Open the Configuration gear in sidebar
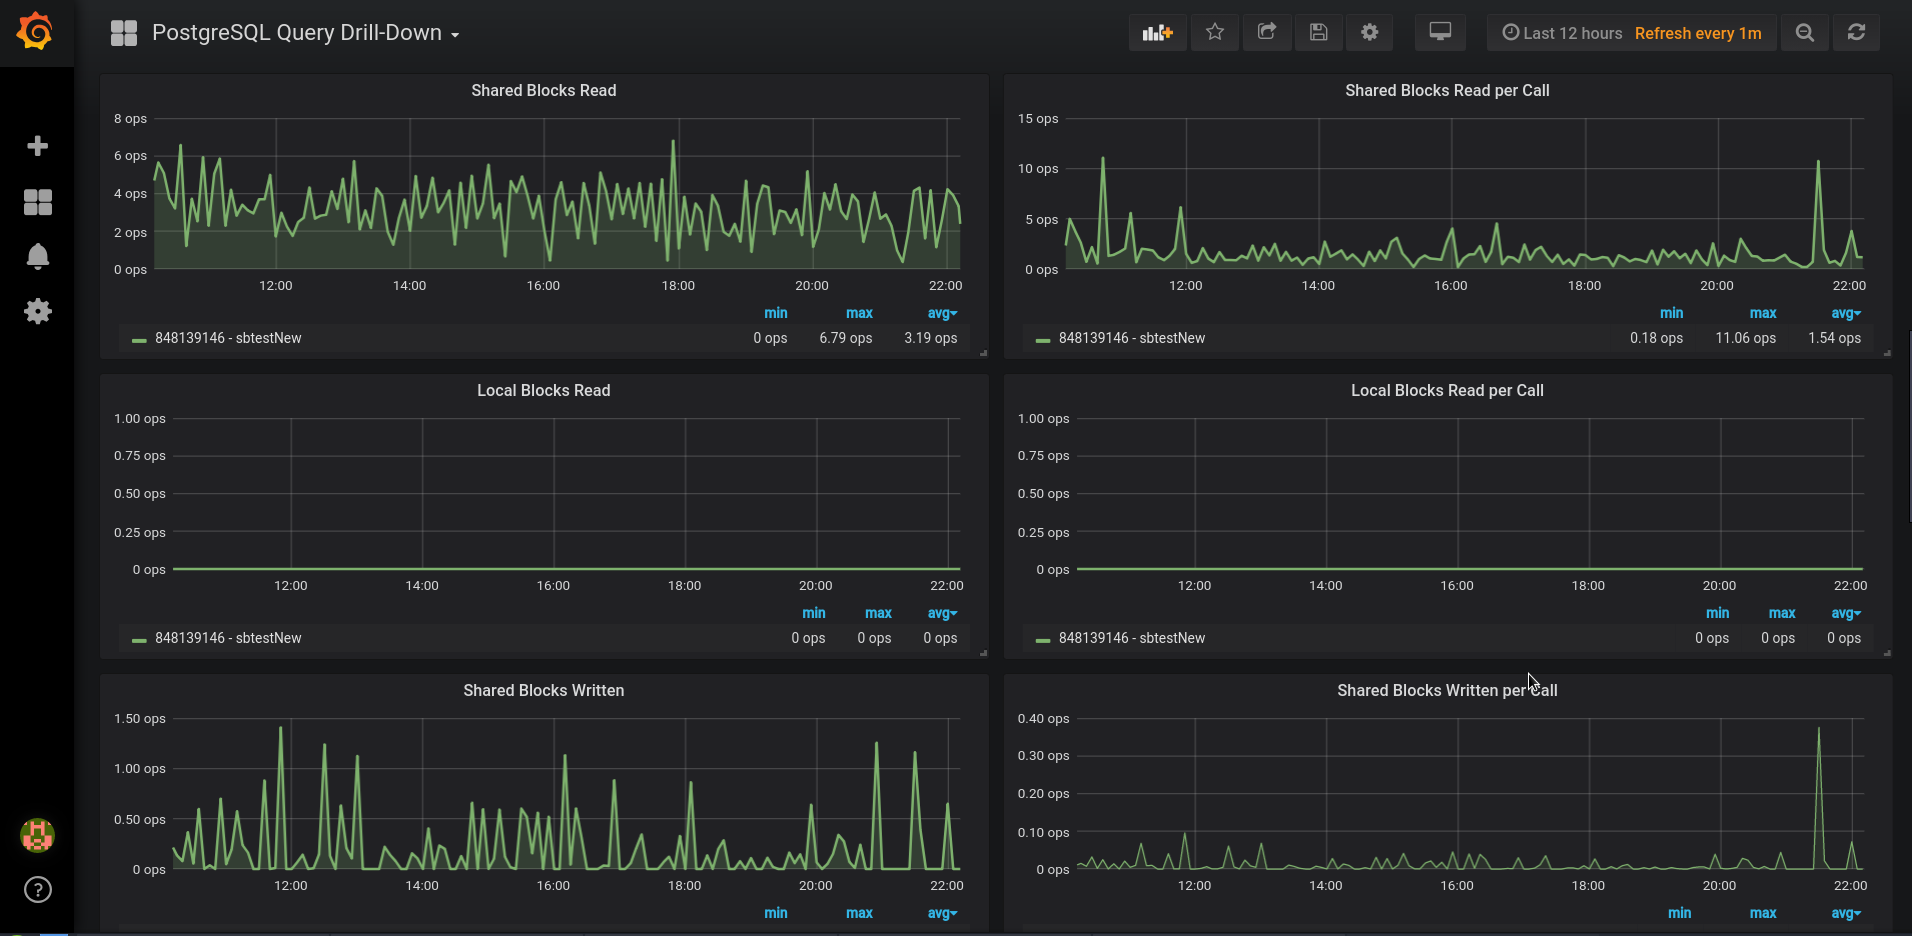 click(x=38, y=312)
